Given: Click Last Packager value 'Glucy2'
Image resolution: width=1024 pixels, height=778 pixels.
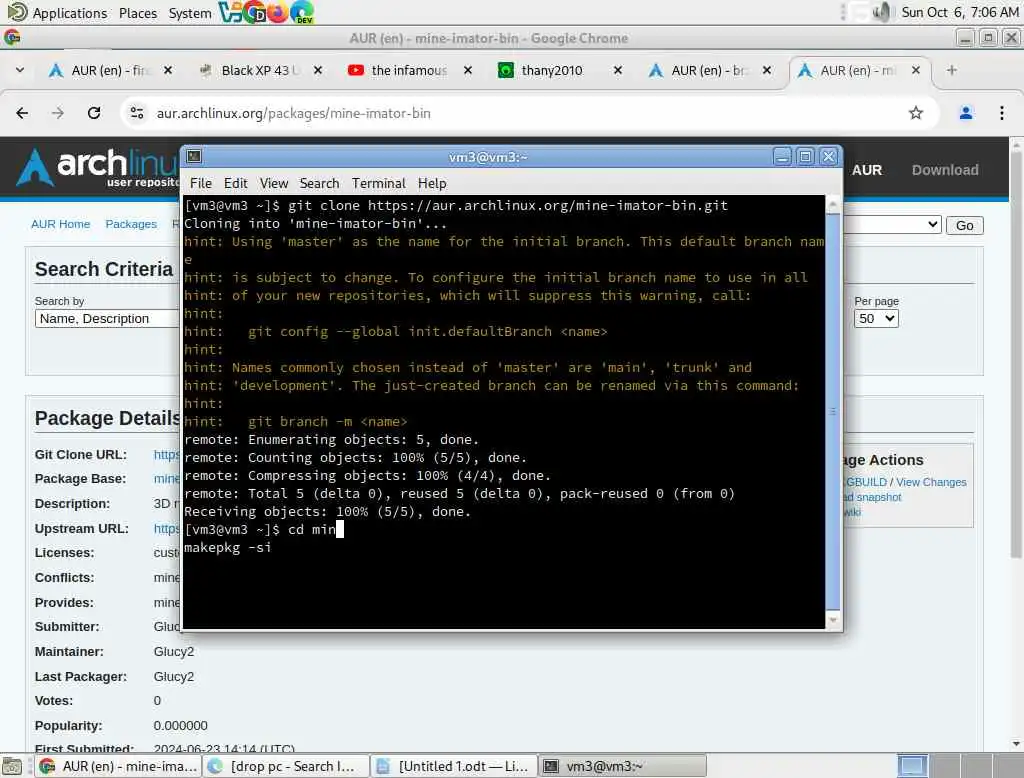Looking at the screenshot, I should (x=173, y=676).
